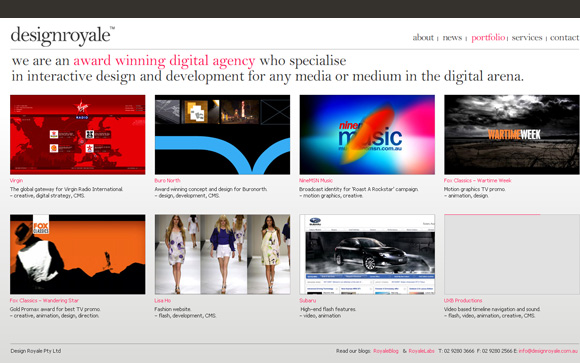The width and height of the screenshot is (580, 363).
Task: Click the 'award winning digital agency' headline text
Action: [x=164, y=61]
